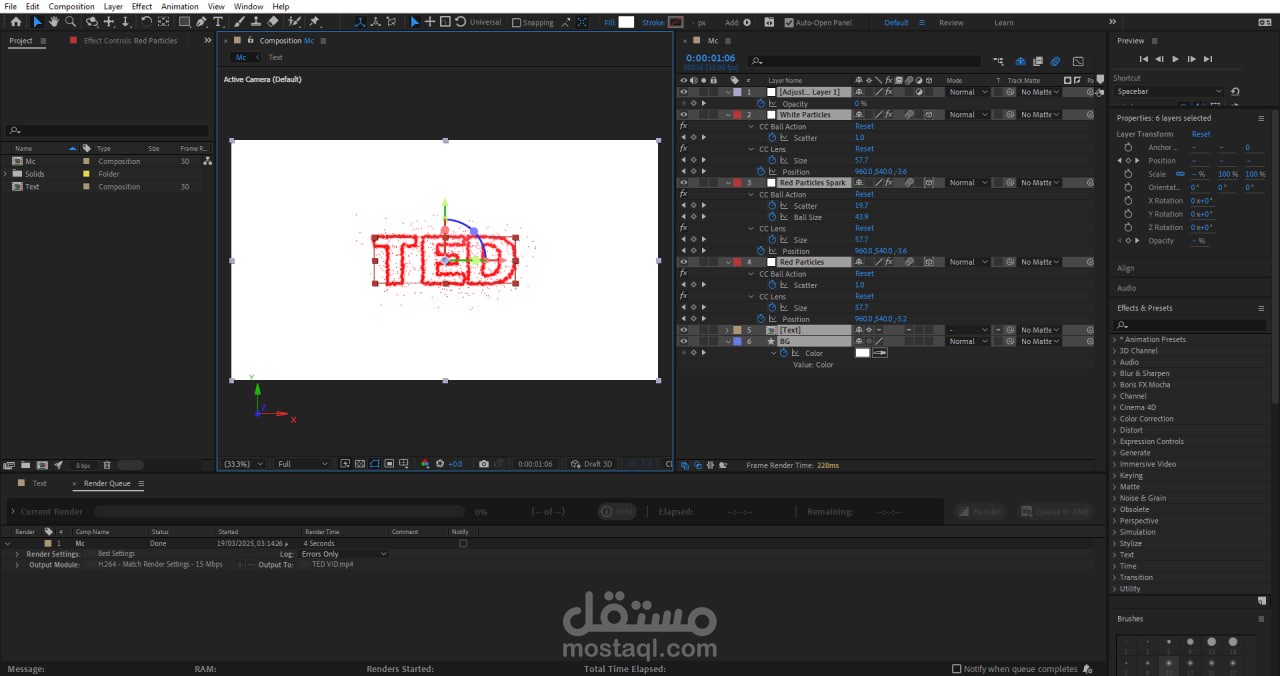Select the Eraser tool
1280x676 pixels.
[x=273, y=21]
